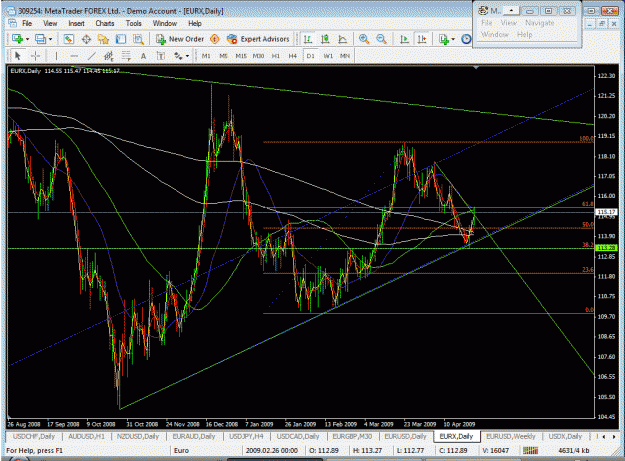Open the Market Watch panel icon
Viewport: 625px width, 461px height.
(x=69, y=39)
